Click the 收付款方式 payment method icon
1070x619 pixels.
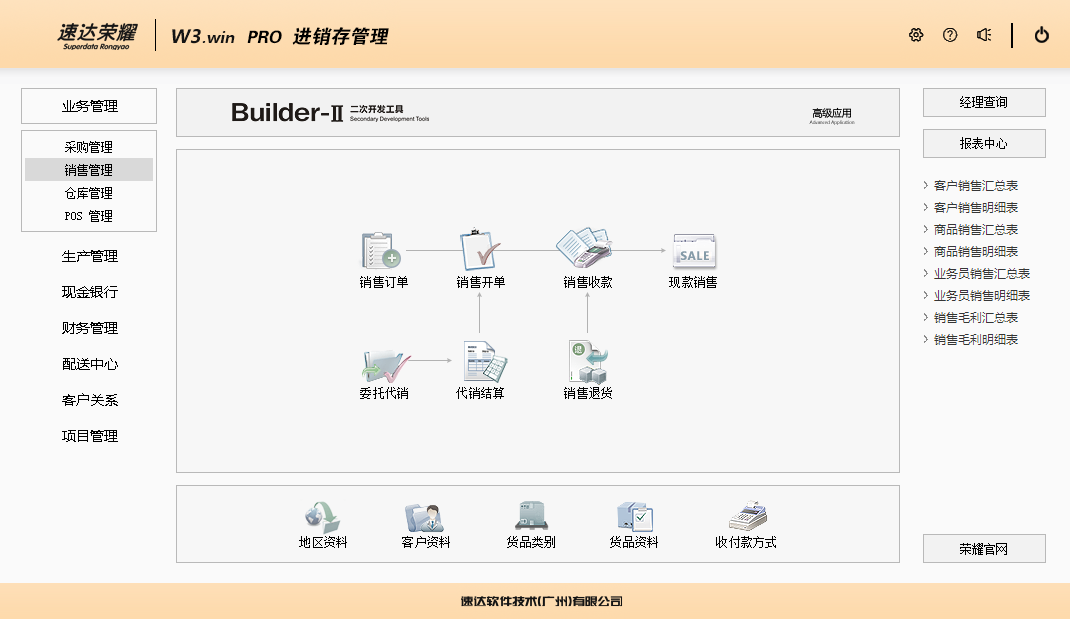[x=746, y=519]
